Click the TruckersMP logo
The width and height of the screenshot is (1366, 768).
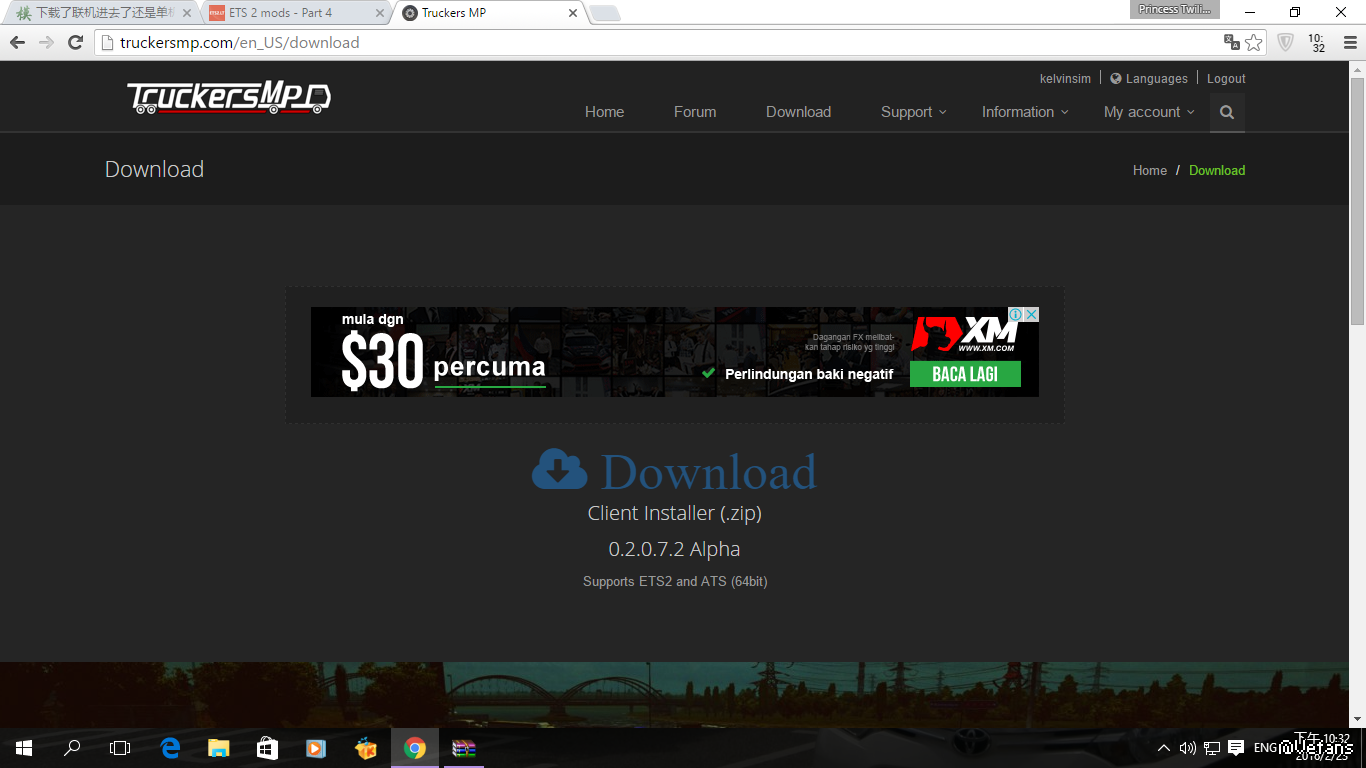pos(229,98)
